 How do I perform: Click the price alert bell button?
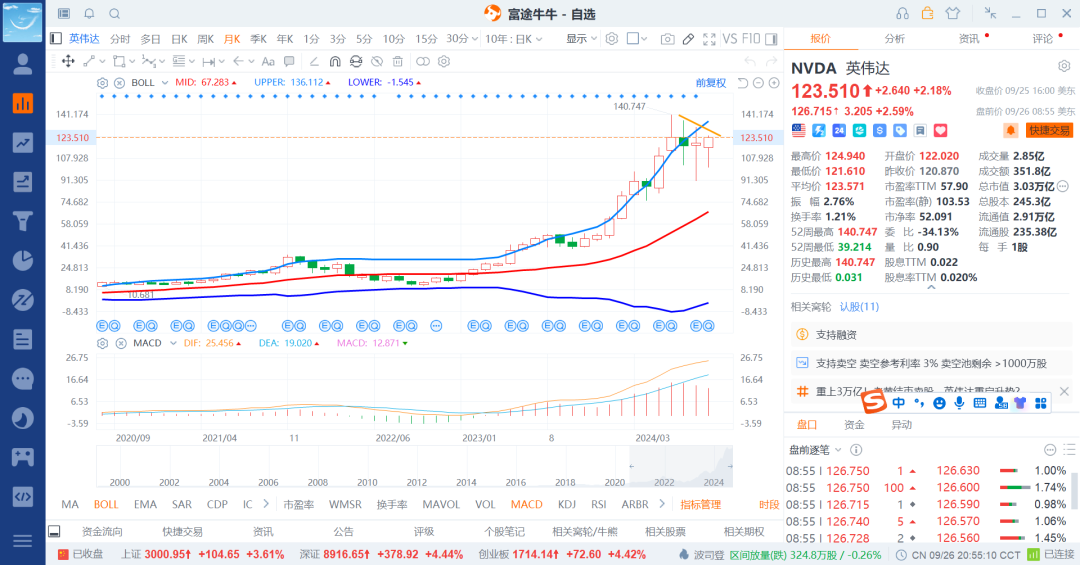[1010, 130]
